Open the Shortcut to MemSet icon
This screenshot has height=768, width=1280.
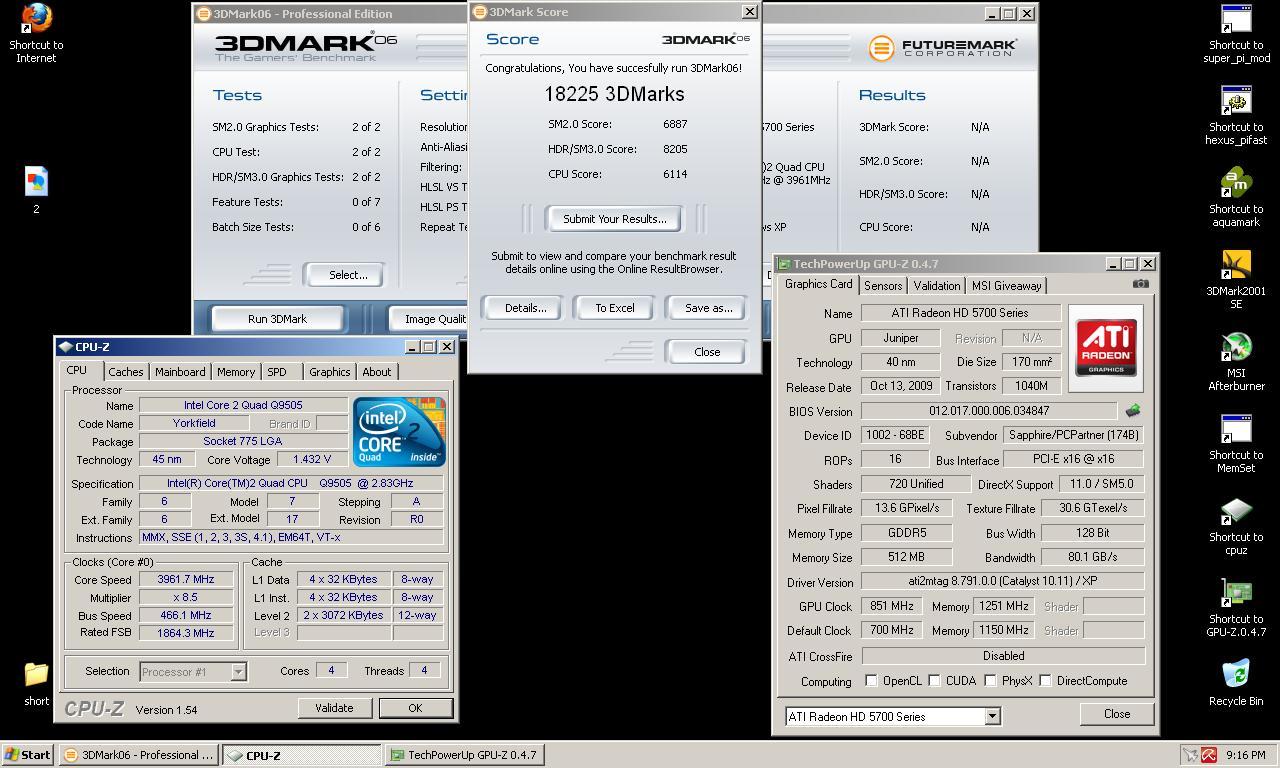tap(1236, 428)
